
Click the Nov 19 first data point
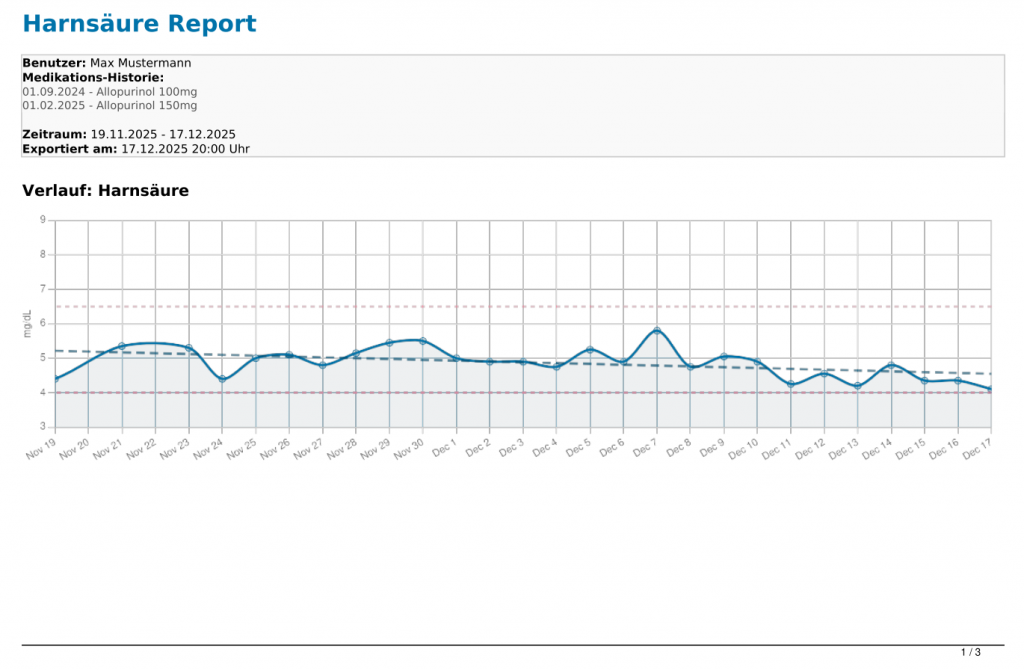(56, 379)
